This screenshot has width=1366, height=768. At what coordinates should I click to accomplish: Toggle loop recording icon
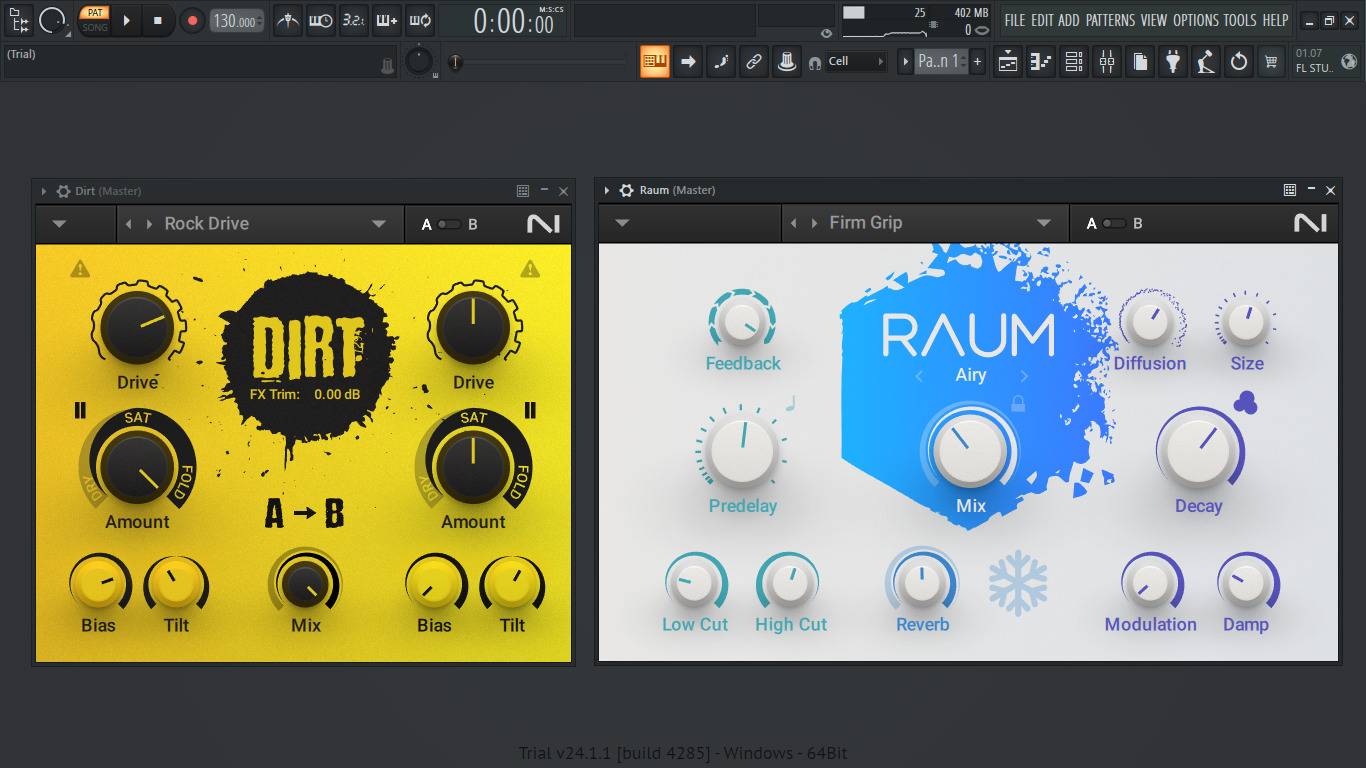[419, 20]
